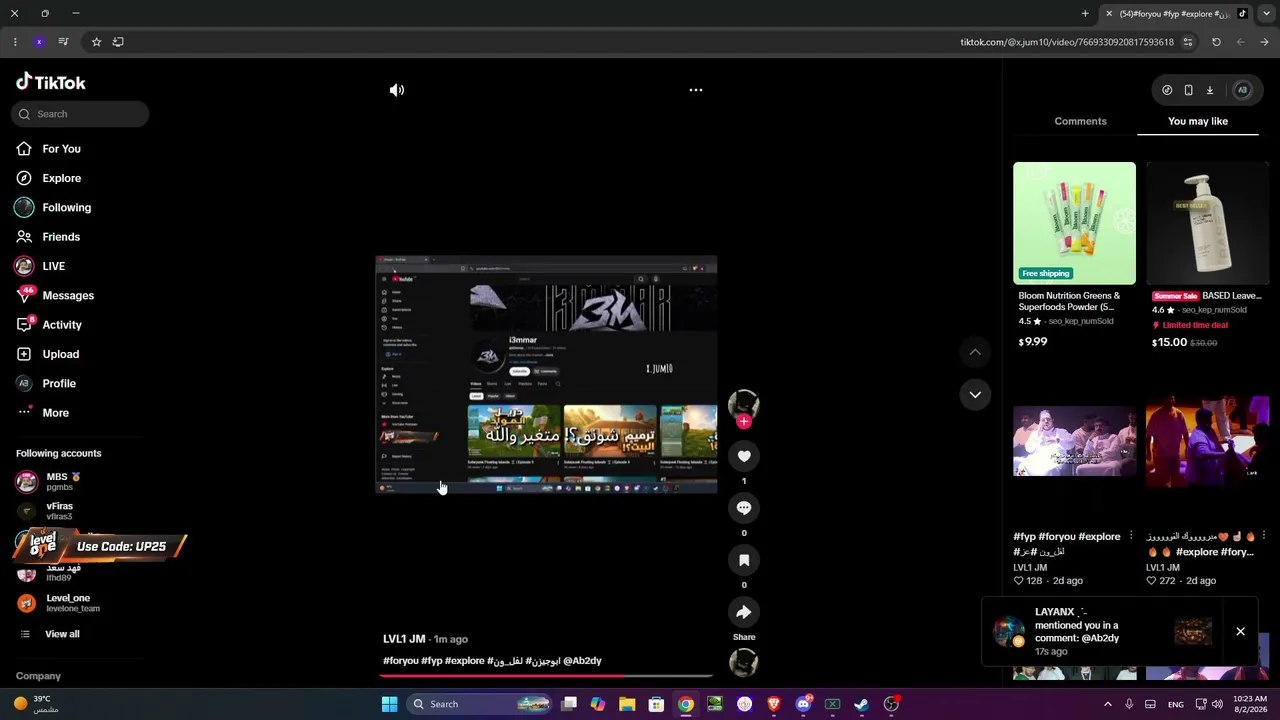
Task: Open the spinning music disc below Share
Action: click(x=744, y=663)
